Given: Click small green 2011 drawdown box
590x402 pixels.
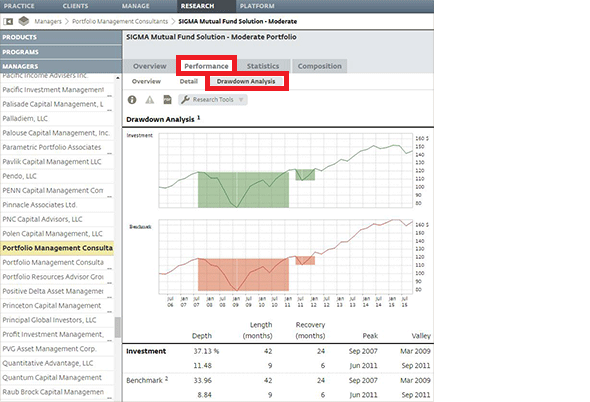Looking at the screenshot, I should click(x=305, y=175).
